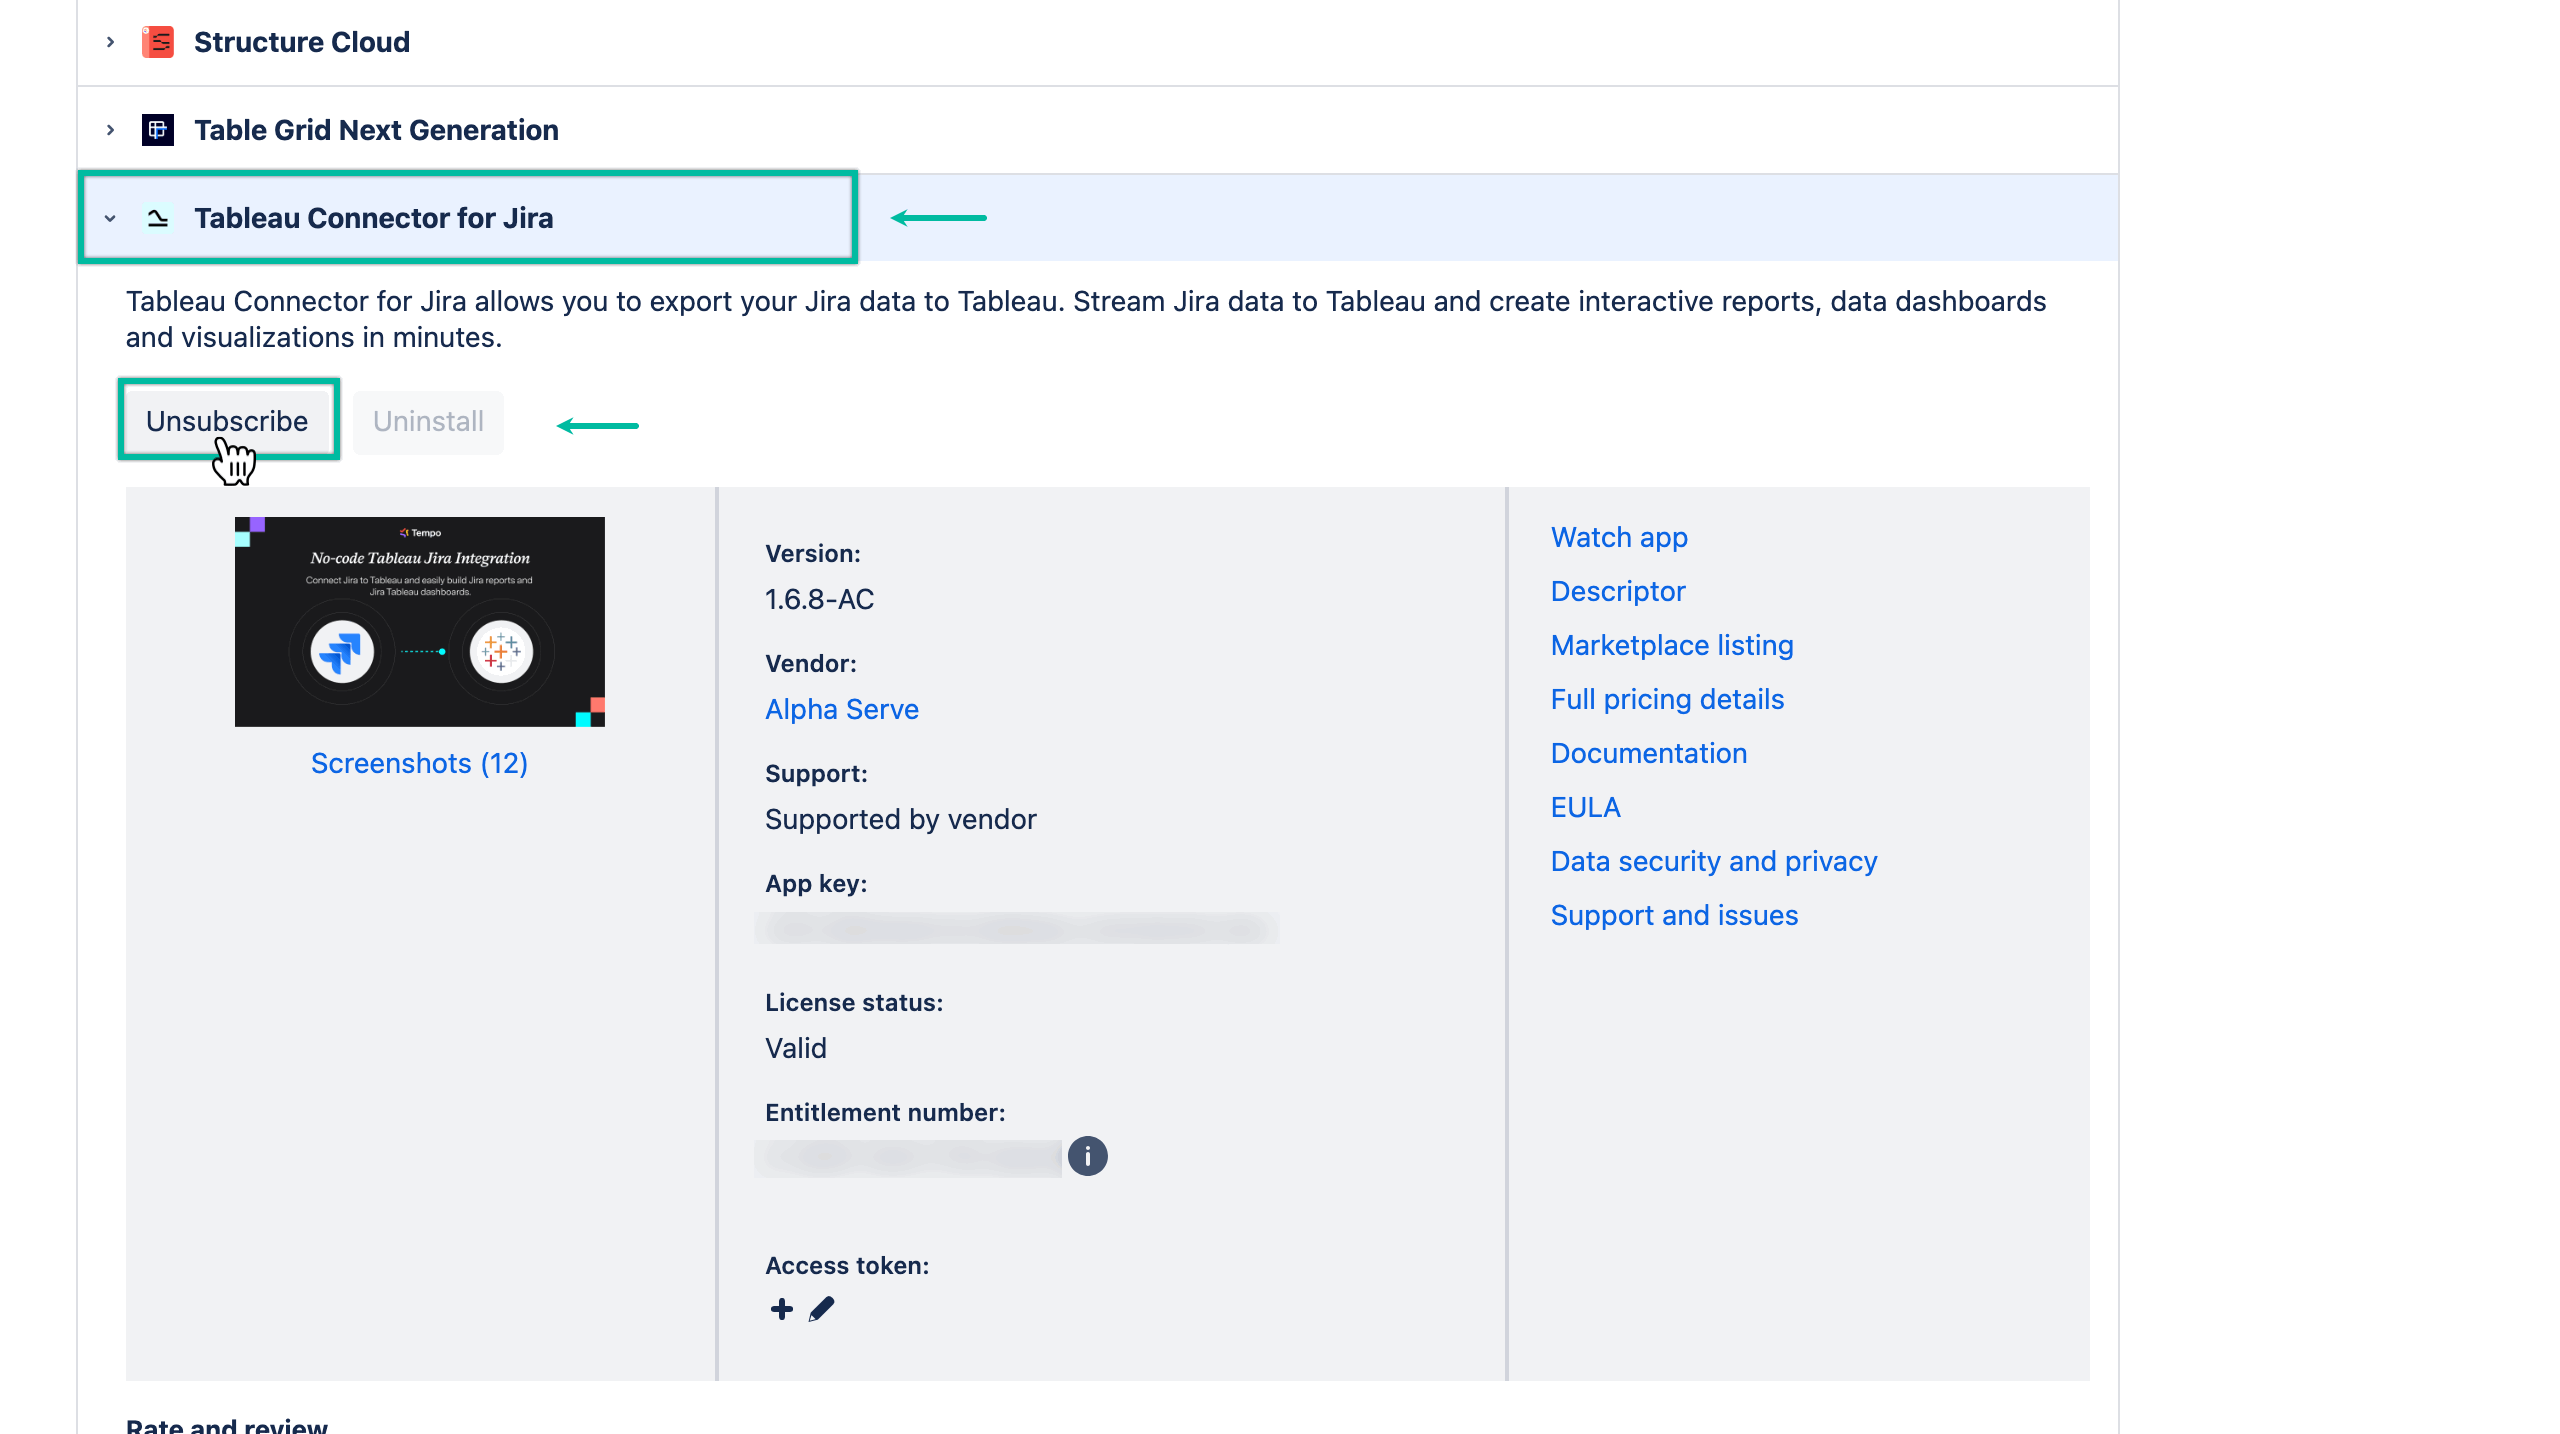Screen dimensions: 2560x1434
Task: View Full pricing details
Action: tap(1666, 699)
